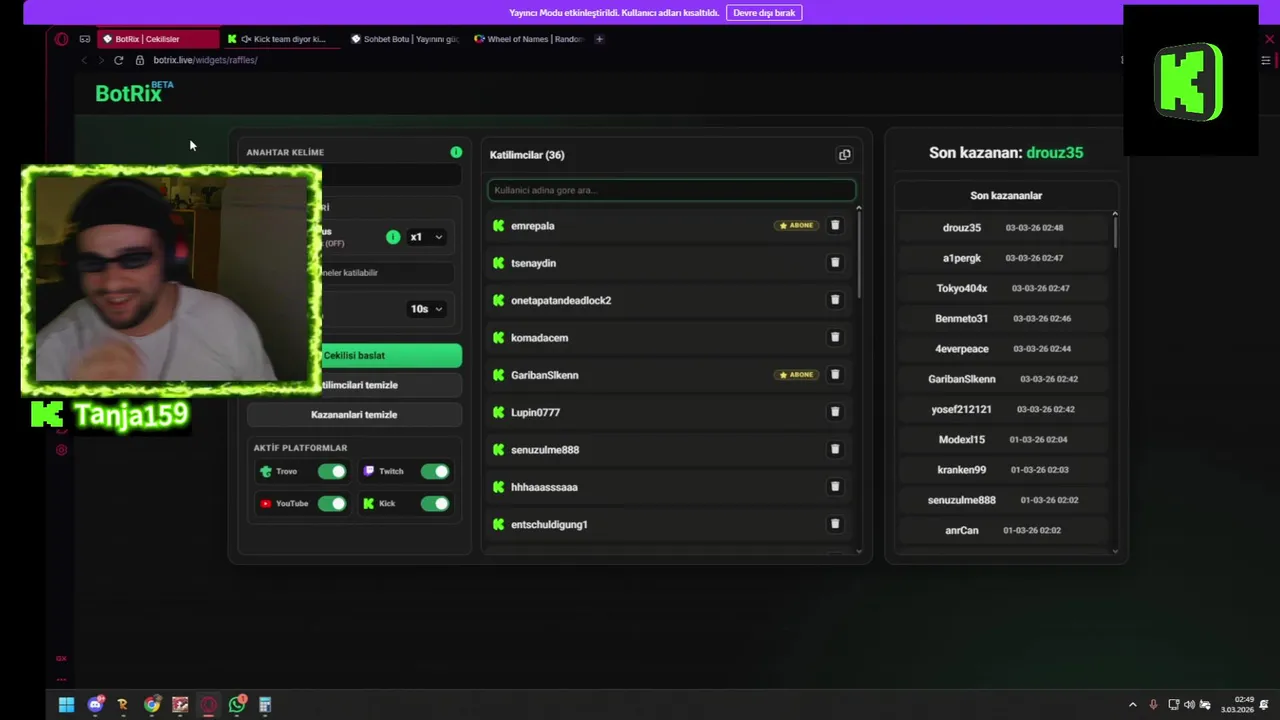Image resolution: width=1280 pixels, height=720 pixels.
Task: Delete Lupin0777 entry with trash icon
Action: click(x=835, y=412)
